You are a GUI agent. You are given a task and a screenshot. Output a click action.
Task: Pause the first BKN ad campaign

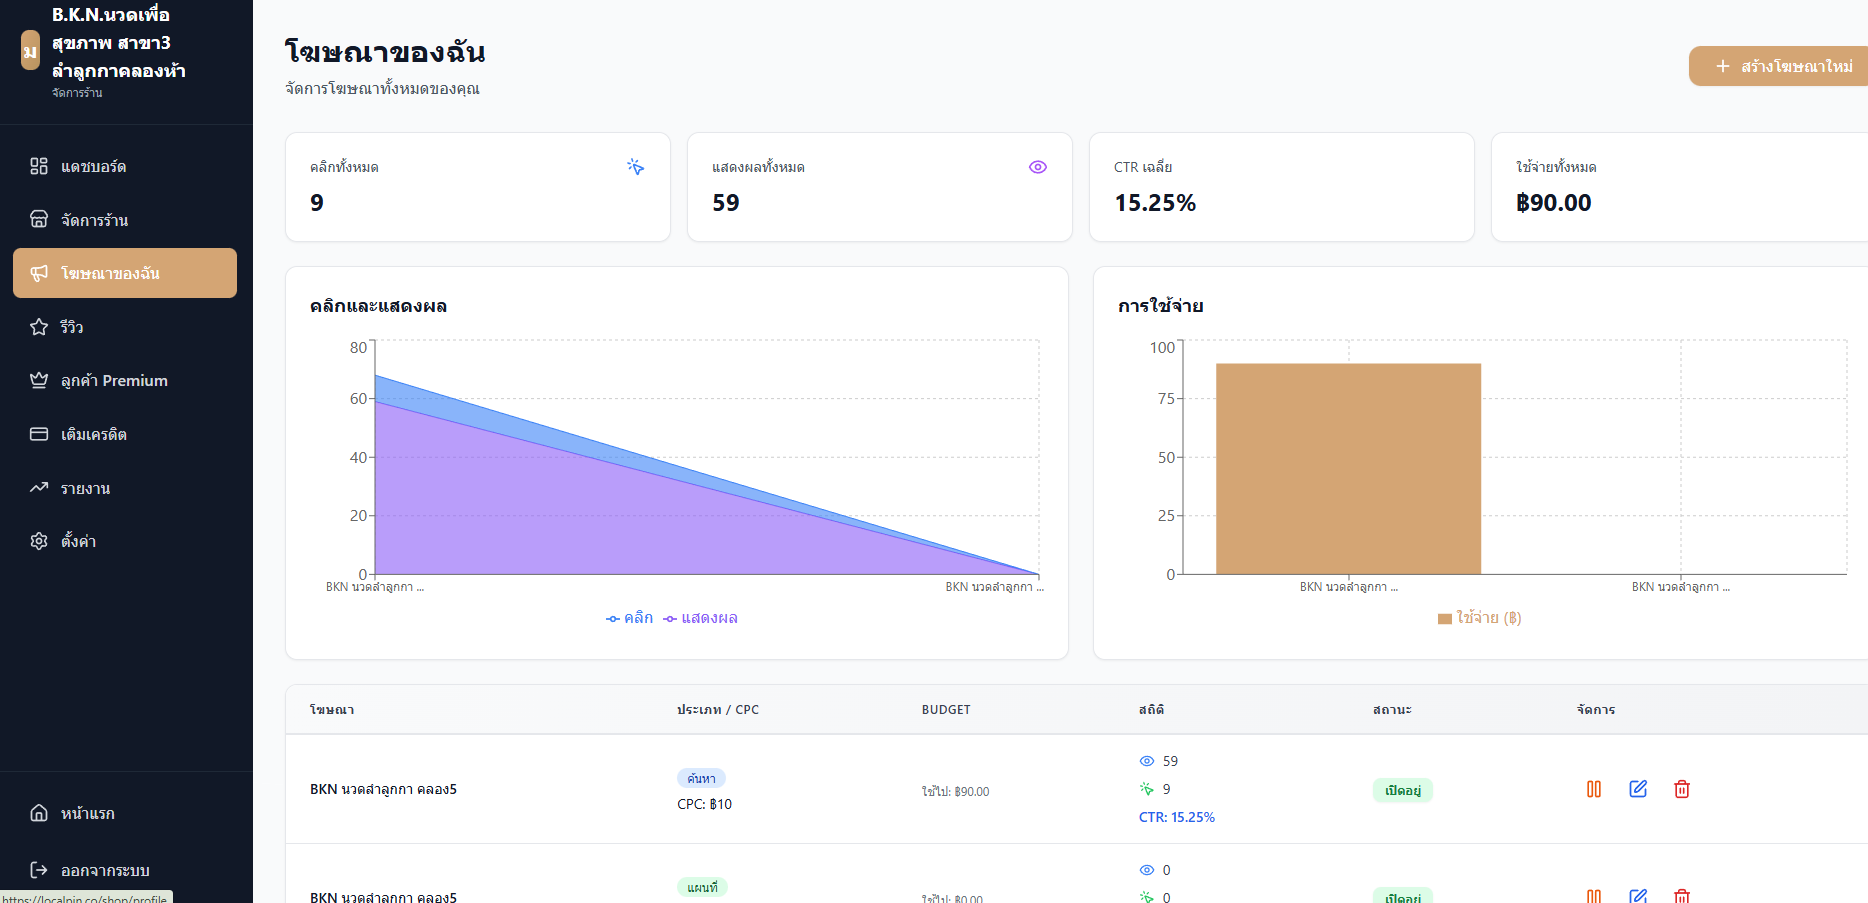pyautogui.click(x=1593, y=789)
